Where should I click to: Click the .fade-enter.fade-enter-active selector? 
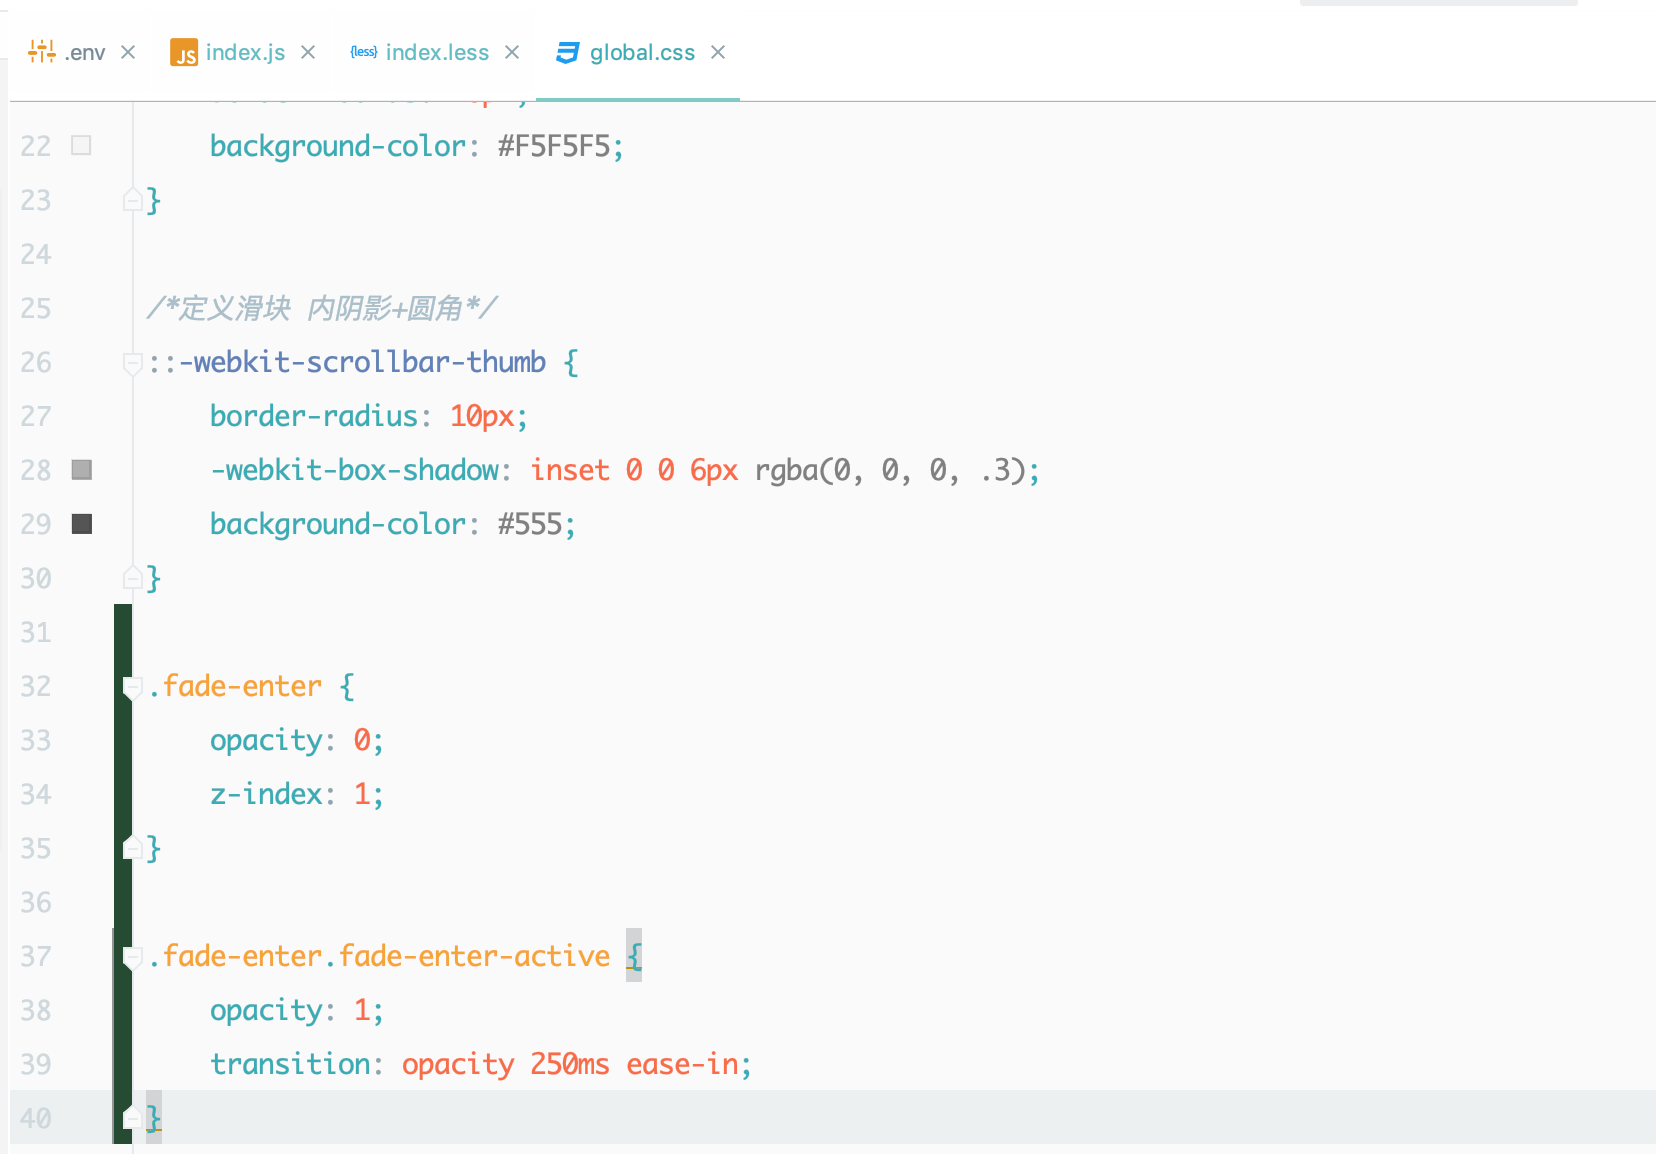[x=379, y=956]
